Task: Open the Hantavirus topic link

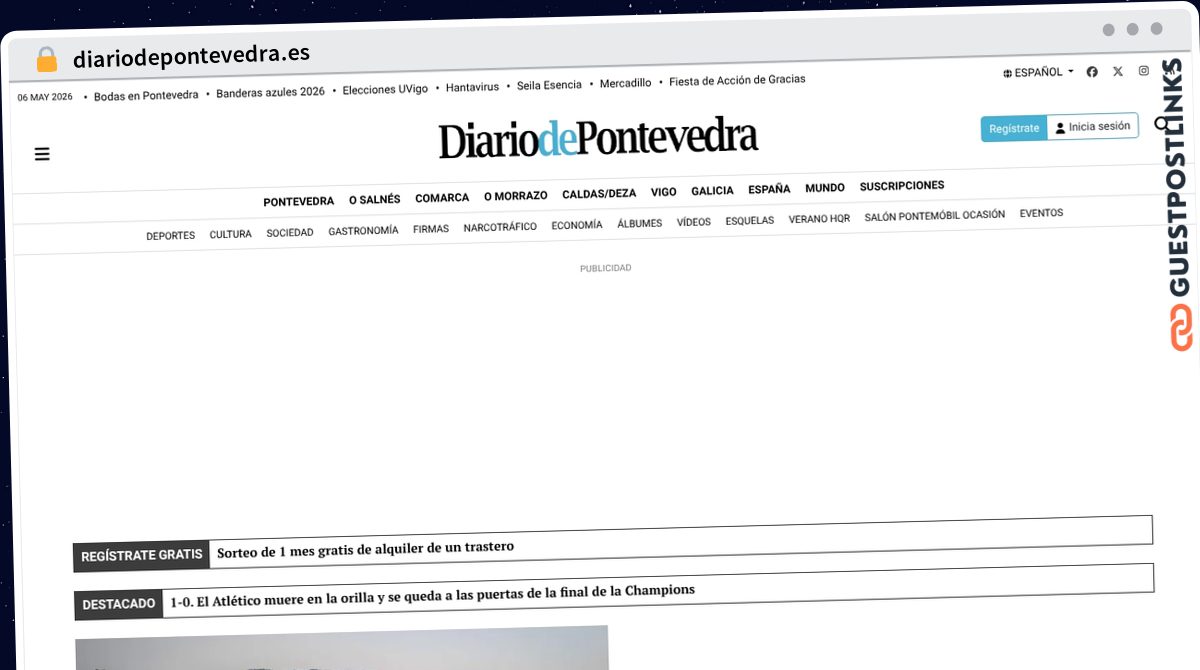Action: click(x=472, y=88)
